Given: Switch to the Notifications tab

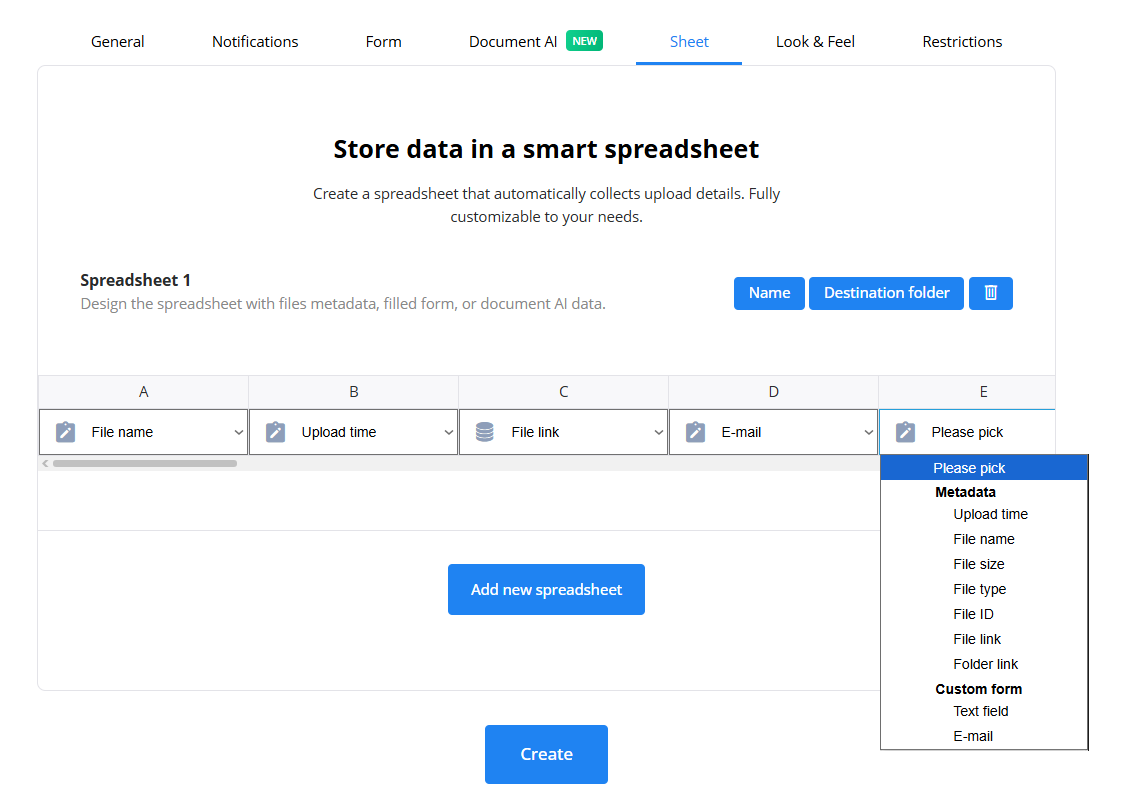Looking at the screenshot, I should (255, 42).
